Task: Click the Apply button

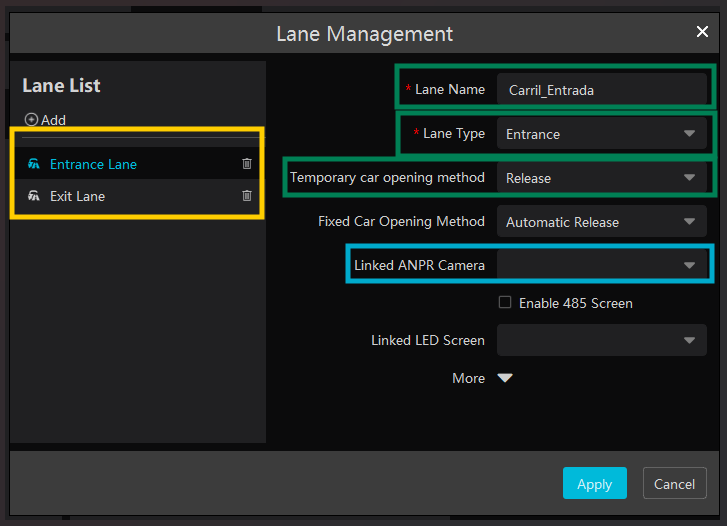Action: [x=594, y=484]
